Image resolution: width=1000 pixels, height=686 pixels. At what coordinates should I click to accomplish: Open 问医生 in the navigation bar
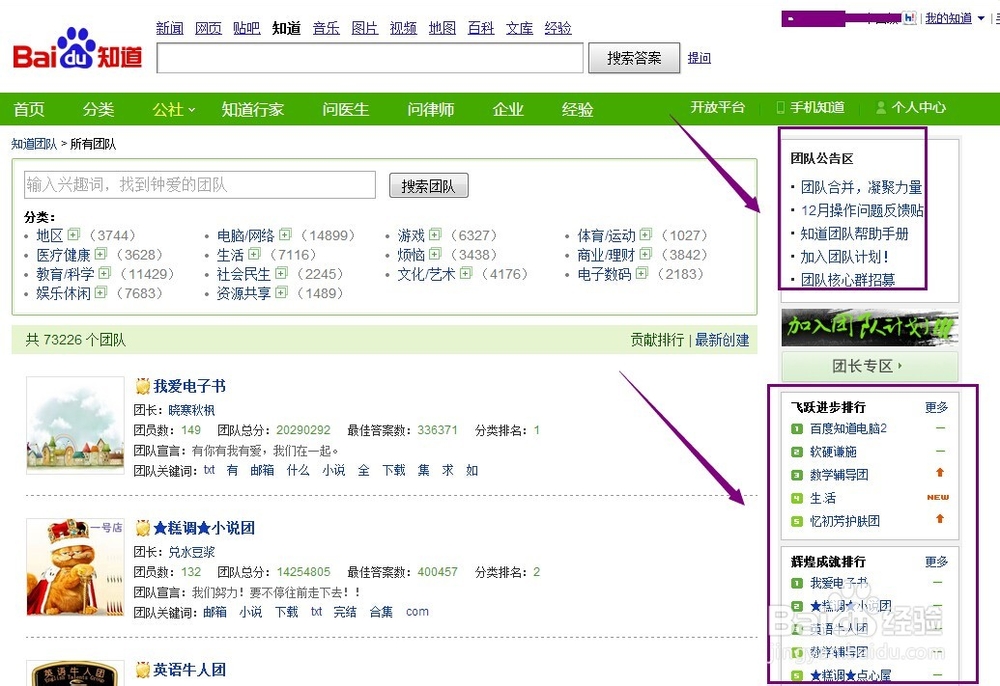[345, 110]
